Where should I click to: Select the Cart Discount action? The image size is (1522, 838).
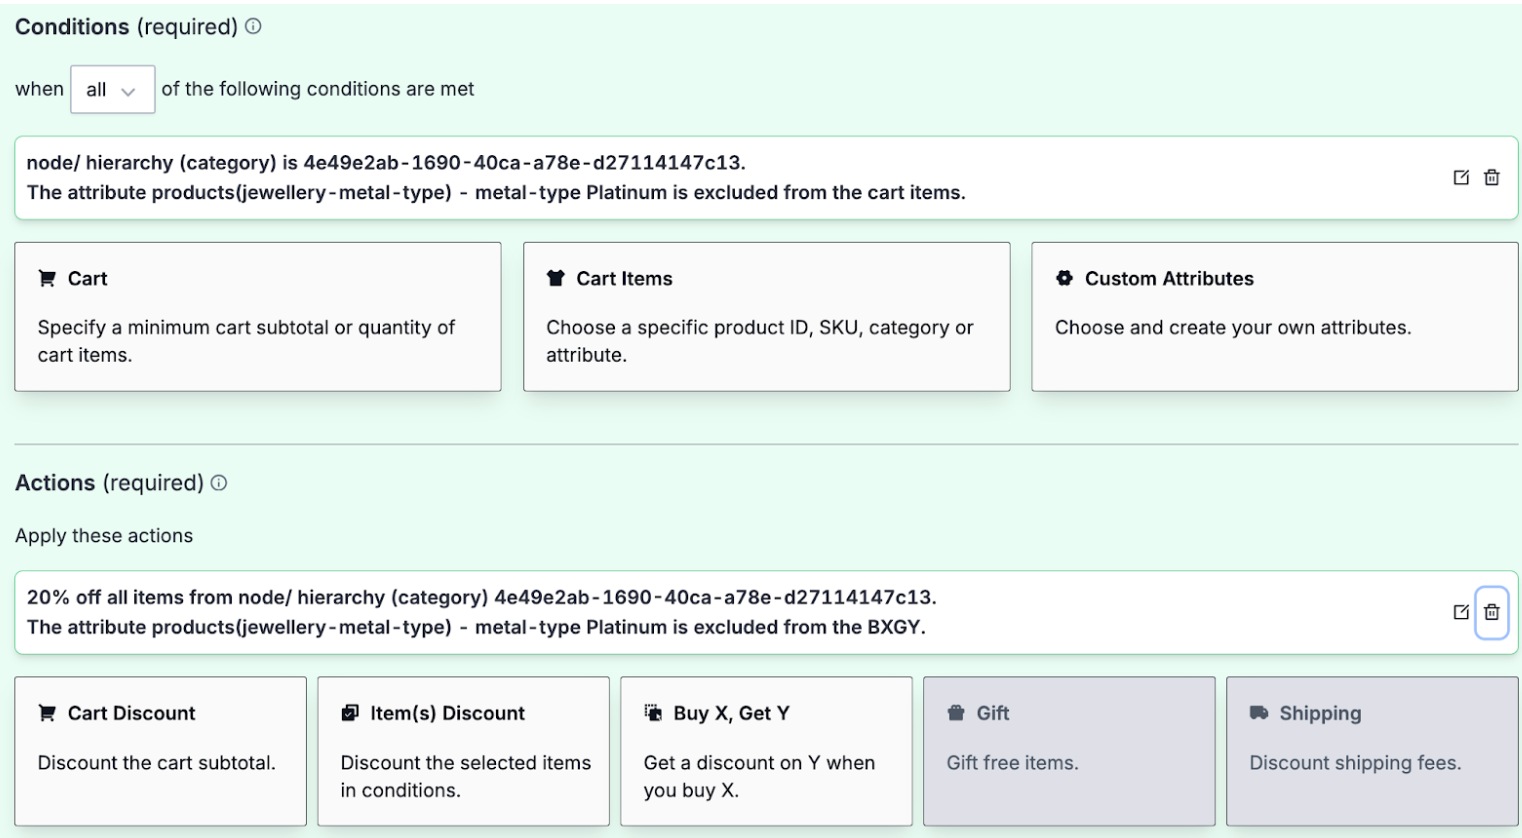160,750
